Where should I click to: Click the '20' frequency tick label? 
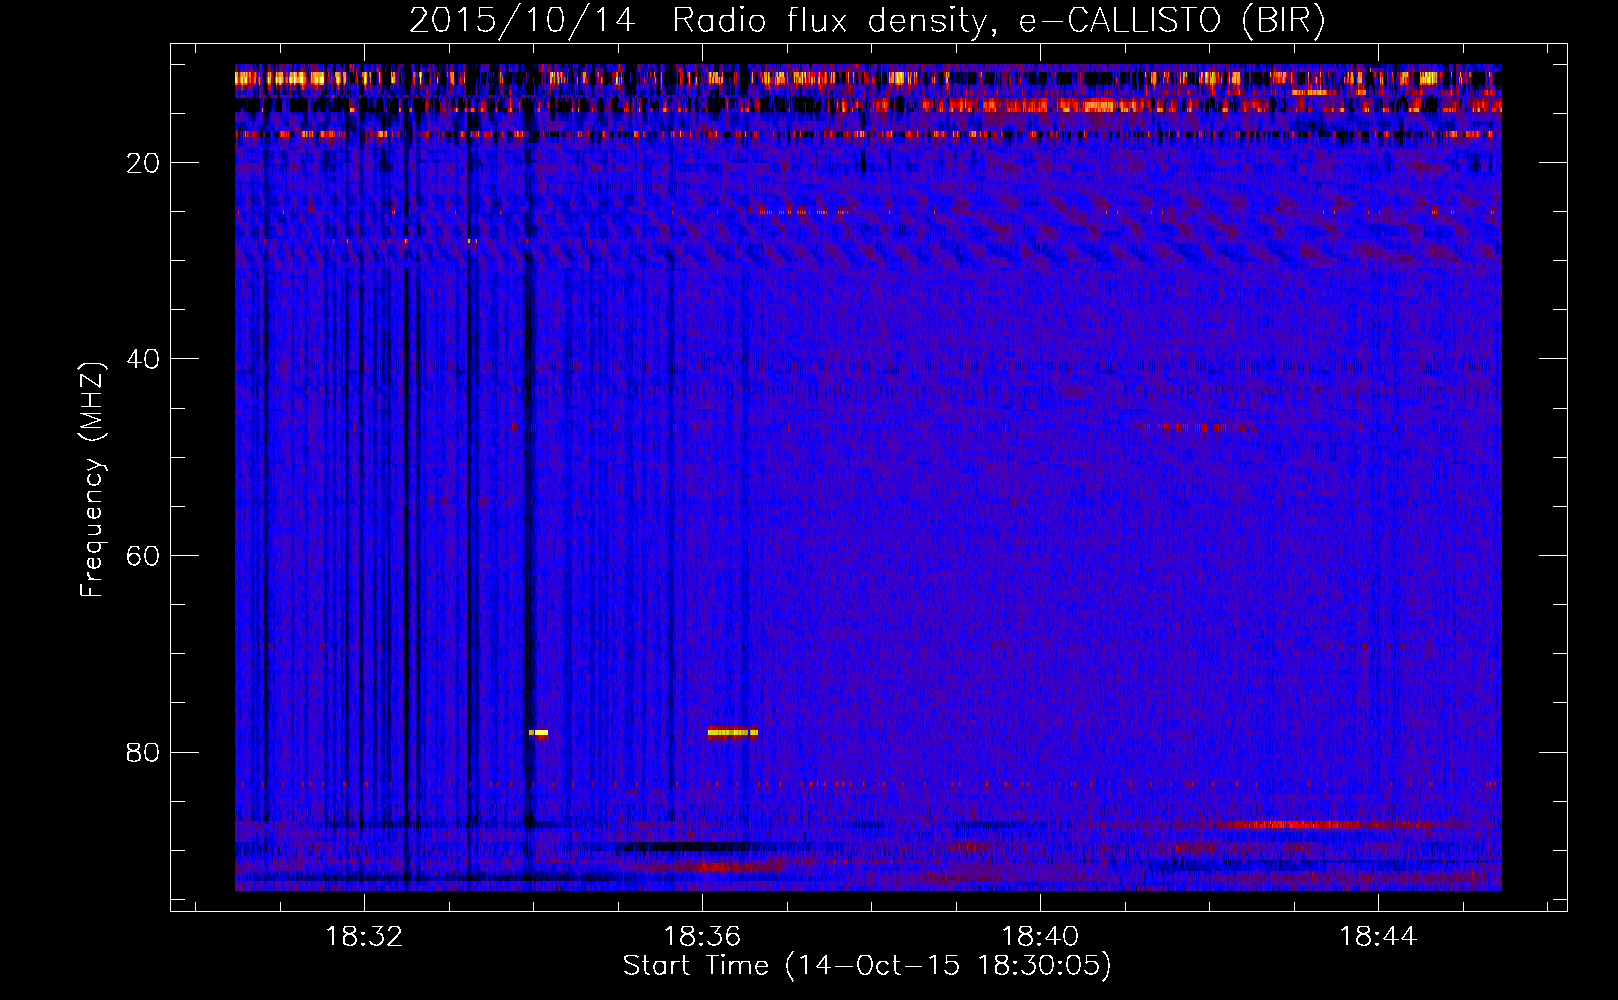click(x=143, y=163)
